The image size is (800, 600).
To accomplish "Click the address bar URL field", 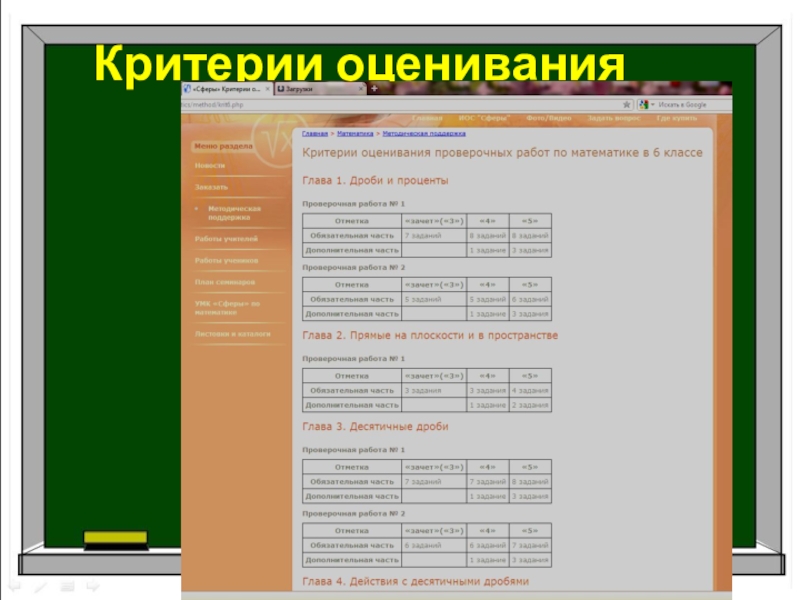I will tap(401, 105).
